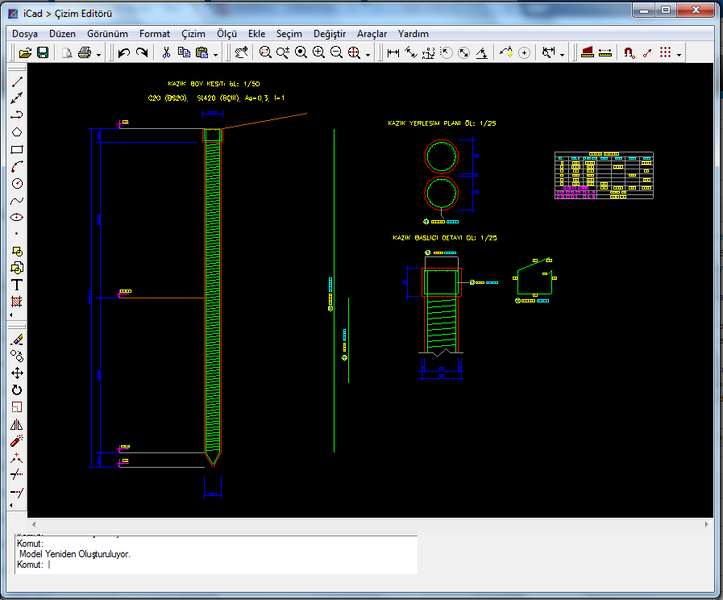Select the rotate tool
The width and height of the screenshot is (723, 600).
pyautogui.click(x=17, y=390)
